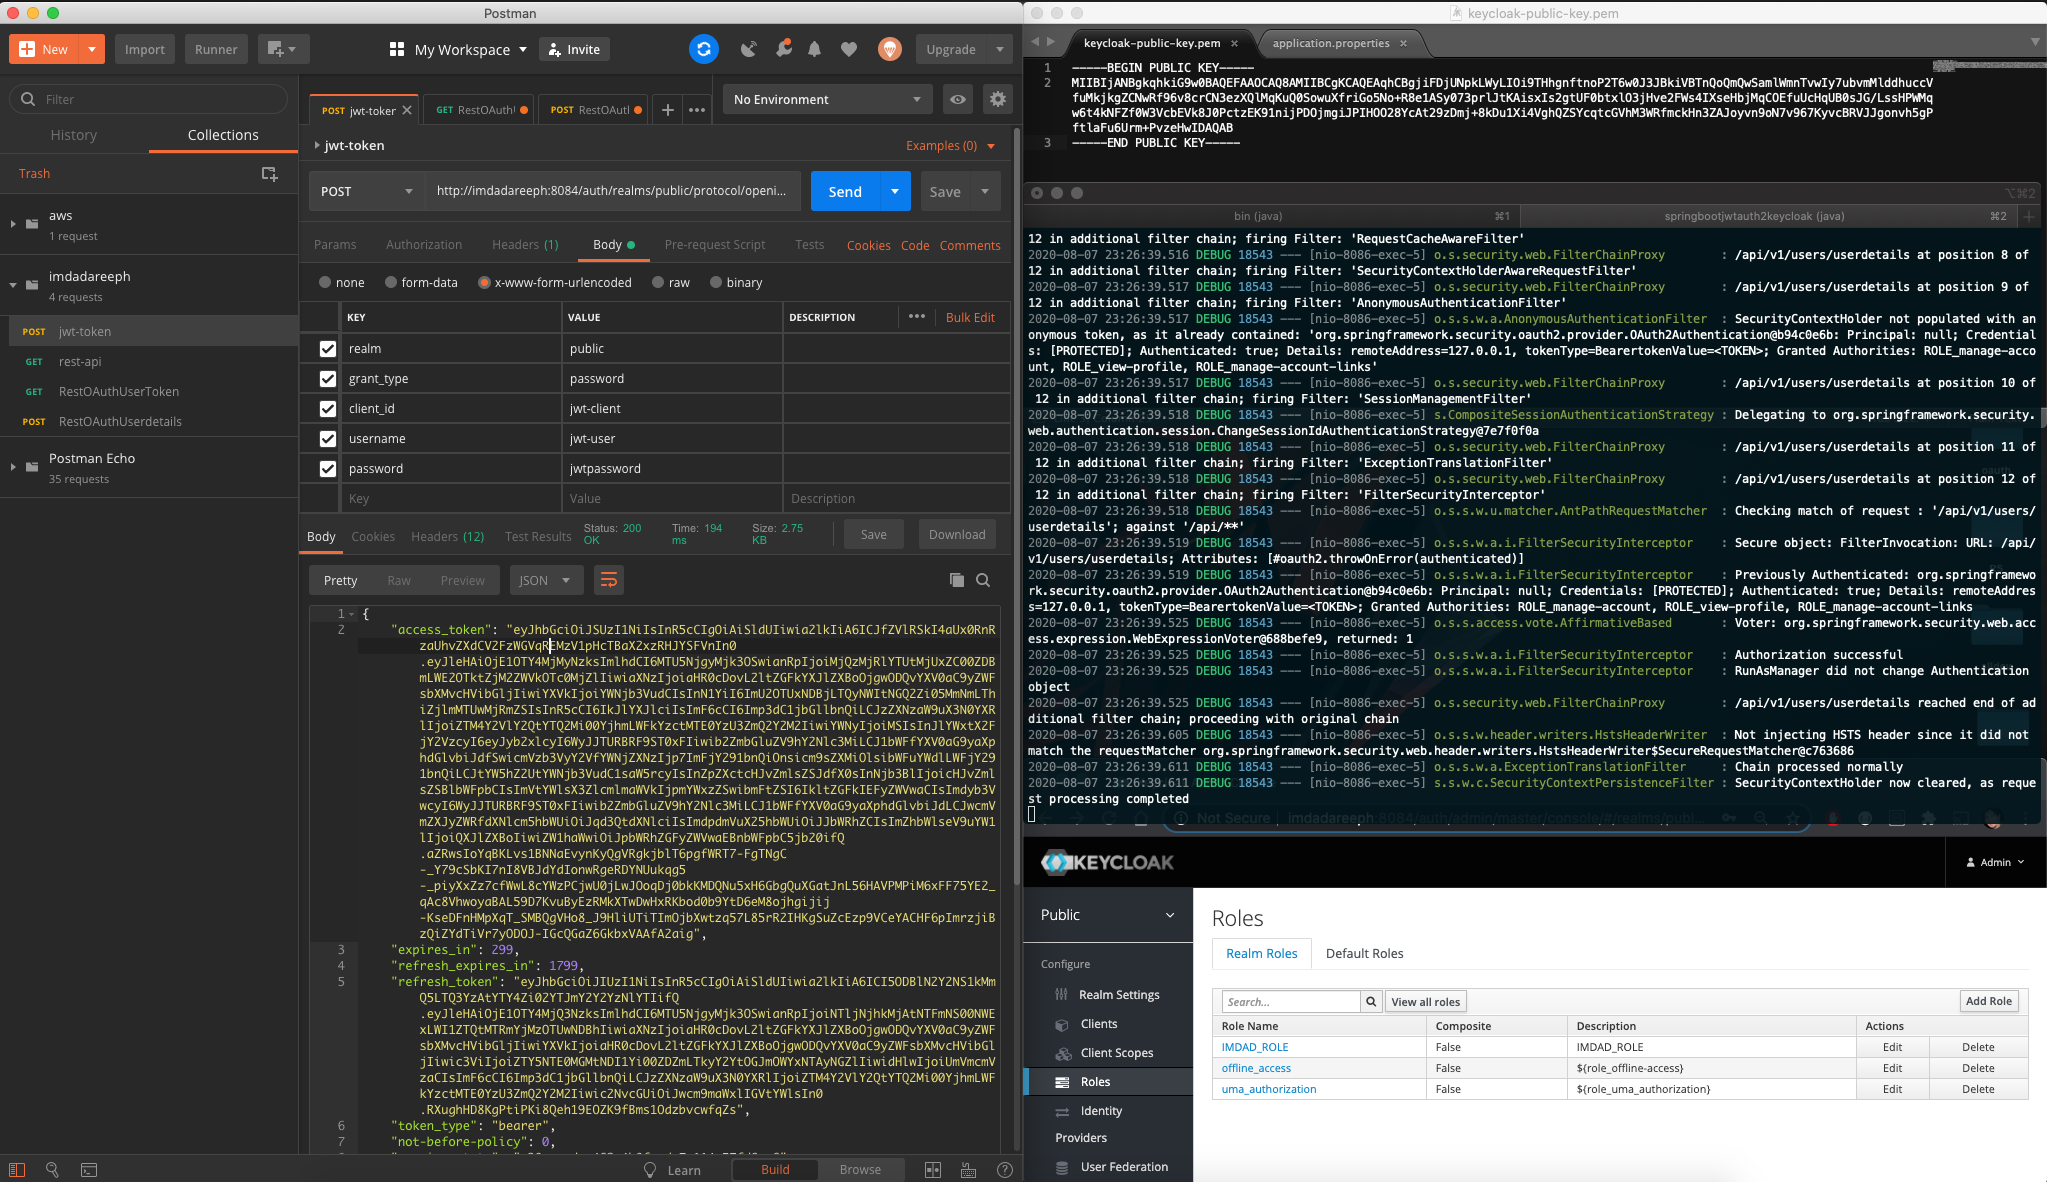Search the response body with the magnifier icon
The height and width of the screenshot is (1182, 2047).
coord(983,580)
